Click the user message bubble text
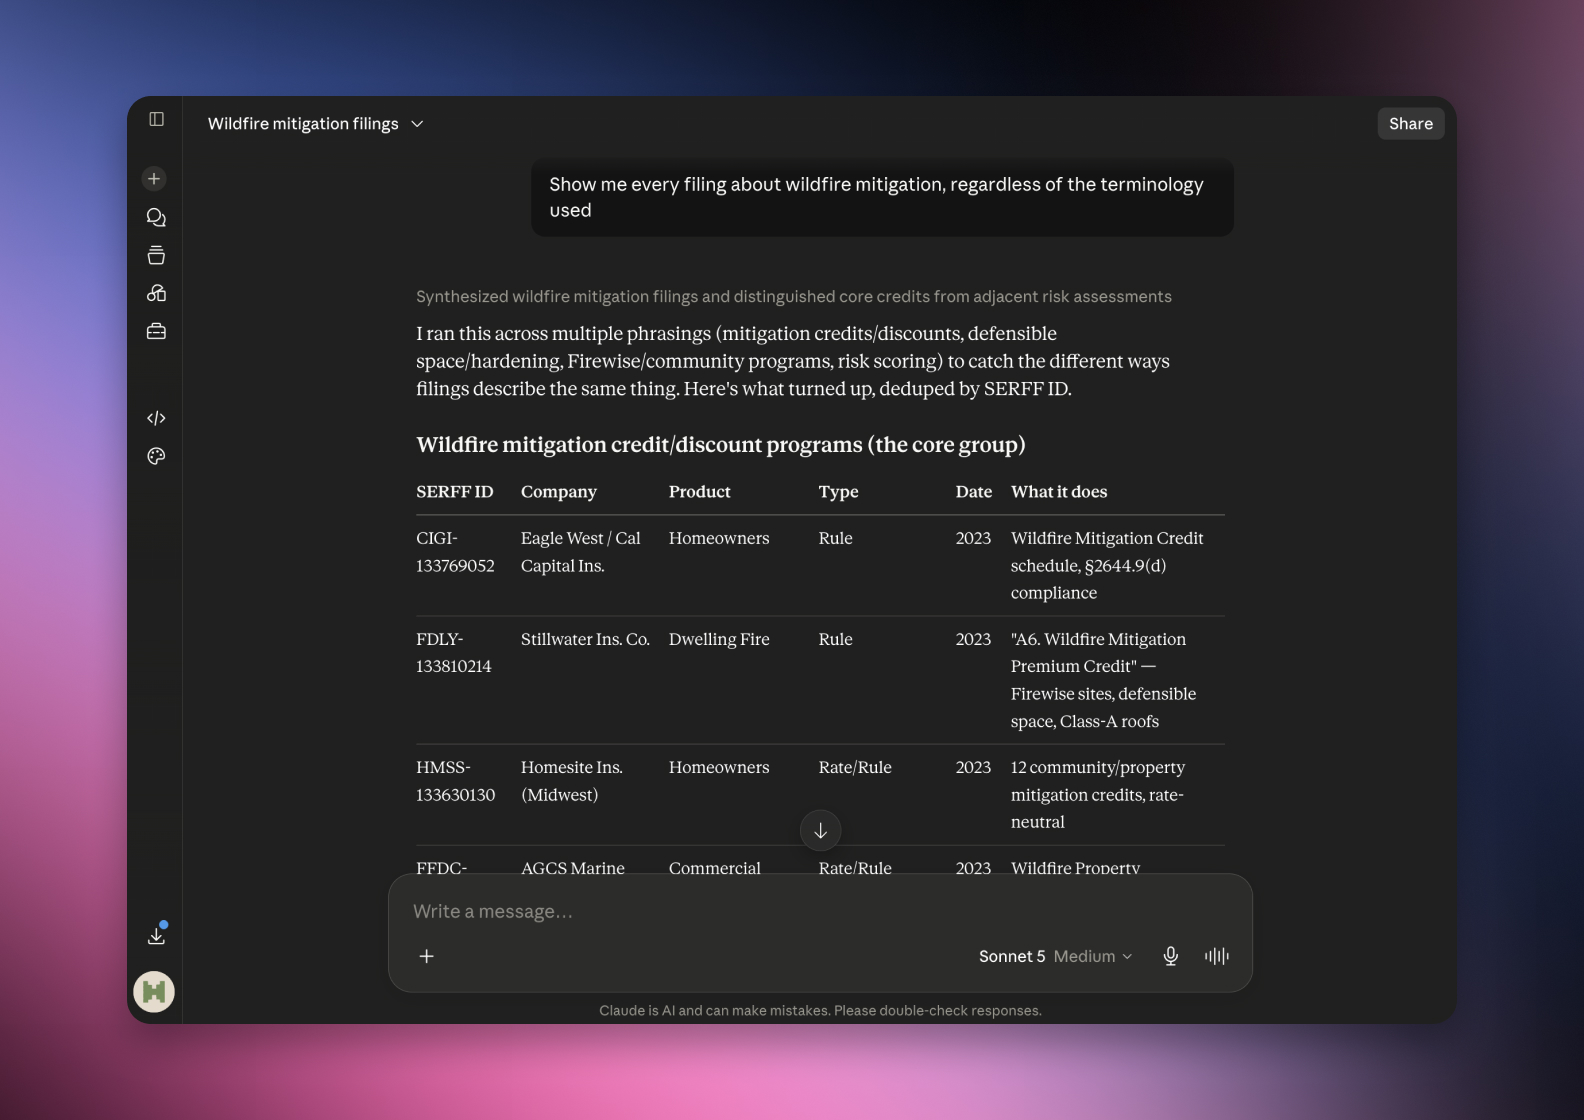This screenshot has width=1584, height=1120. click(877, 197)
